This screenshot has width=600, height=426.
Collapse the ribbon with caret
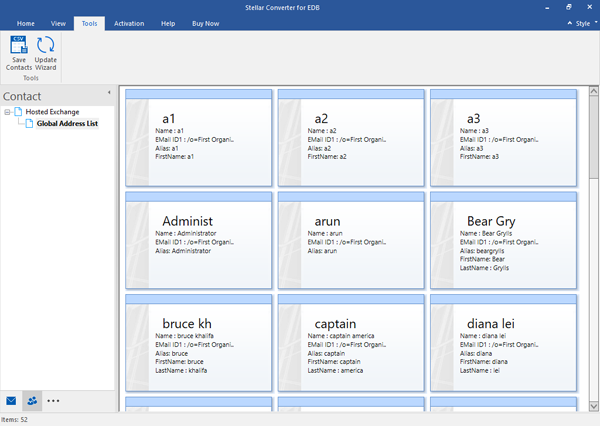[570, 23]
